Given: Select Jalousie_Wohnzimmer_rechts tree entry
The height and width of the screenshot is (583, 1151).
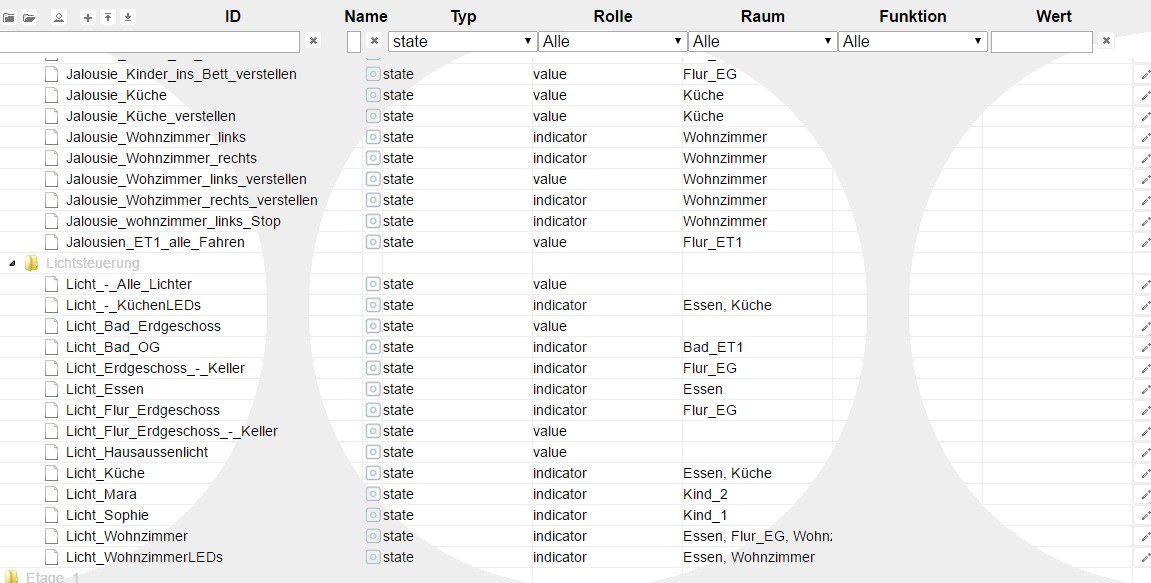Looking at the screenshot, I should (x=160, y=158).
